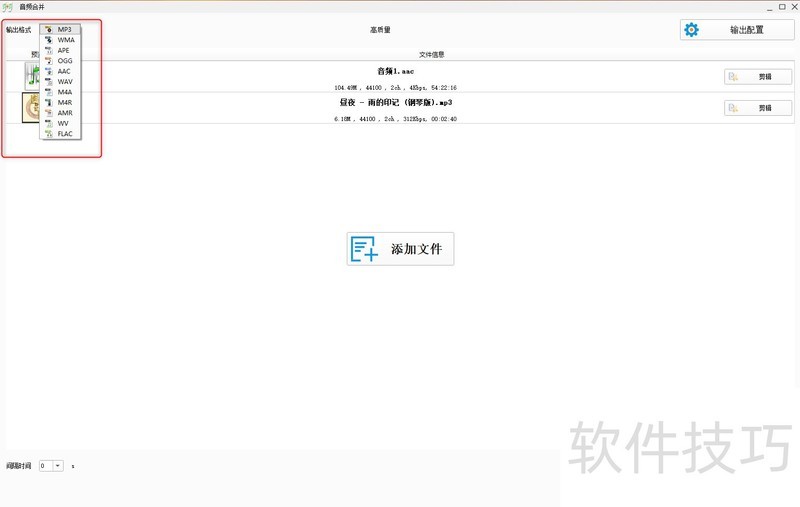Screen dimensions: 800x507
Task: Click the OGG format file icon
Action: (48, 61)
